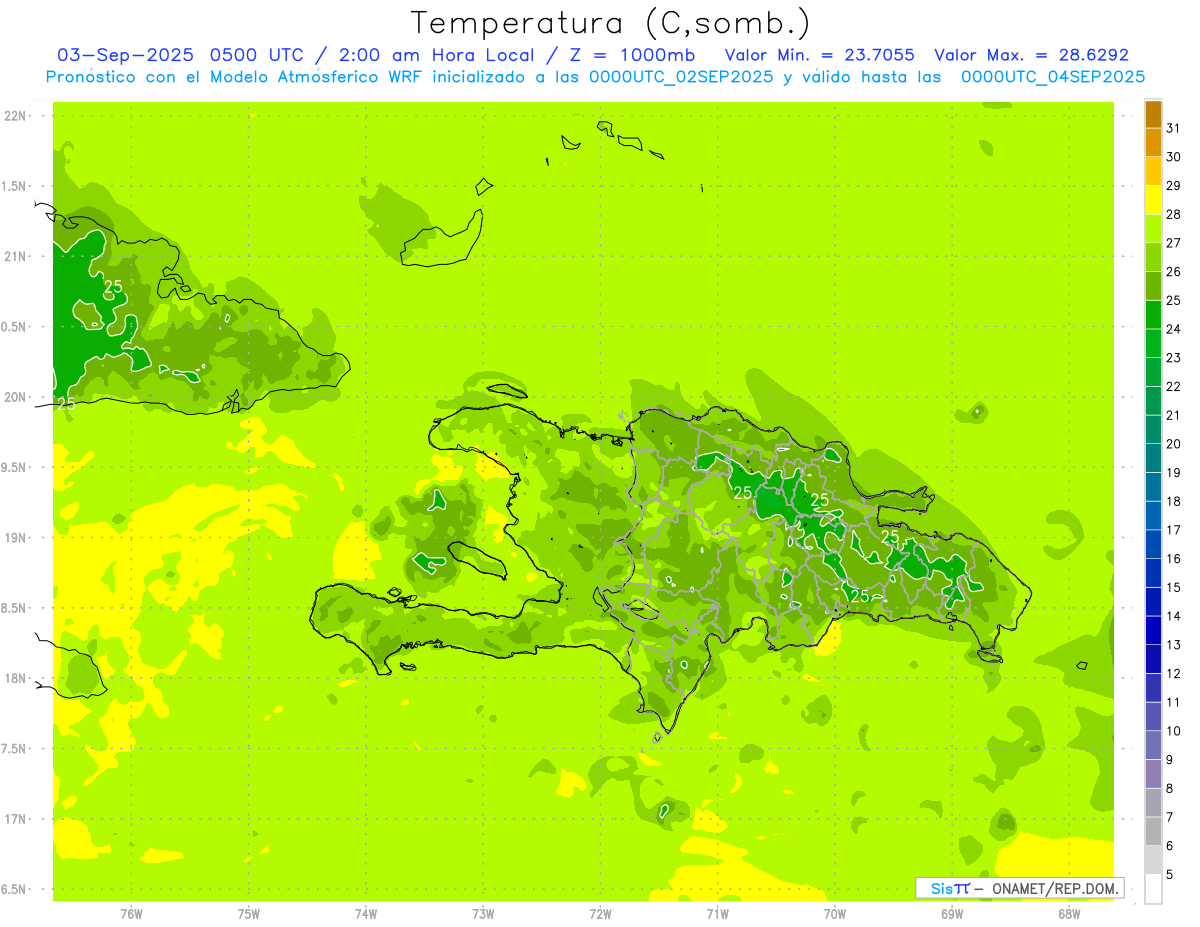Screen dimensions: 1200x927
Task: Click the yellow color bar segment between 28 and 29
Action: 1153,200
